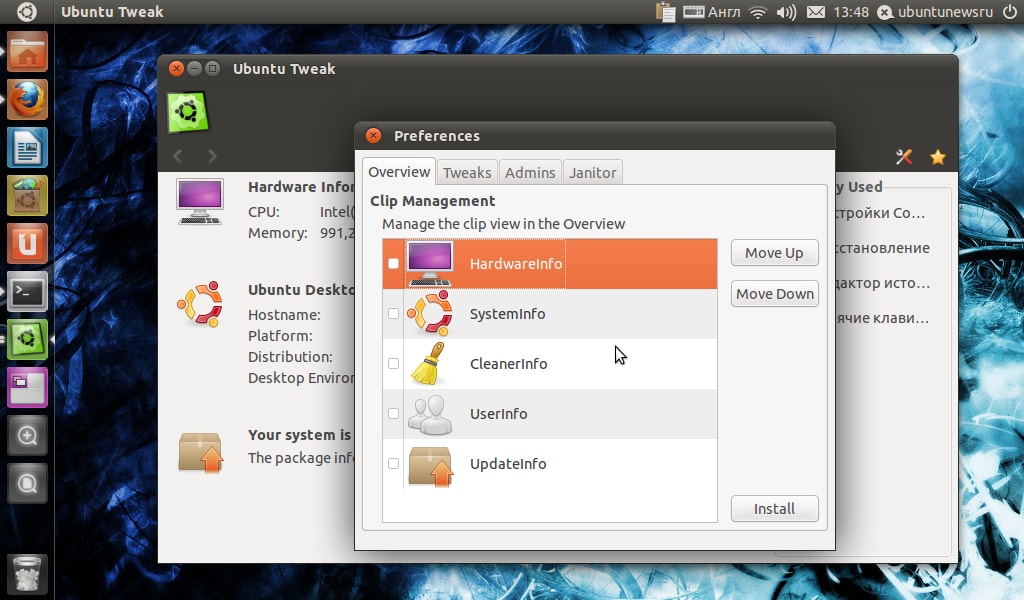Select Ubuntu Tweak icon in the launcher
The image size is (1024, 600).
coord(27,339)
